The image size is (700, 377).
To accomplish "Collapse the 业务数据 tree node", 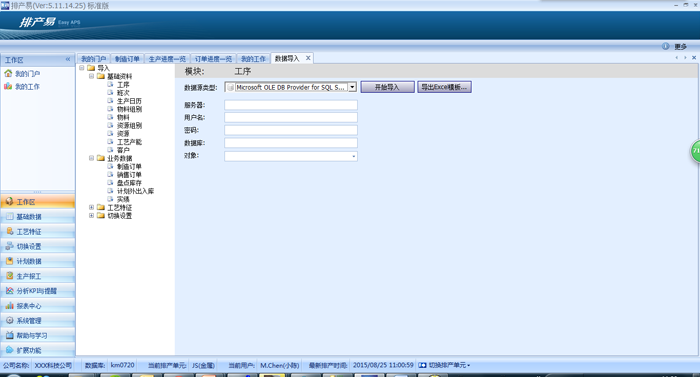I will tap(92, 158).
